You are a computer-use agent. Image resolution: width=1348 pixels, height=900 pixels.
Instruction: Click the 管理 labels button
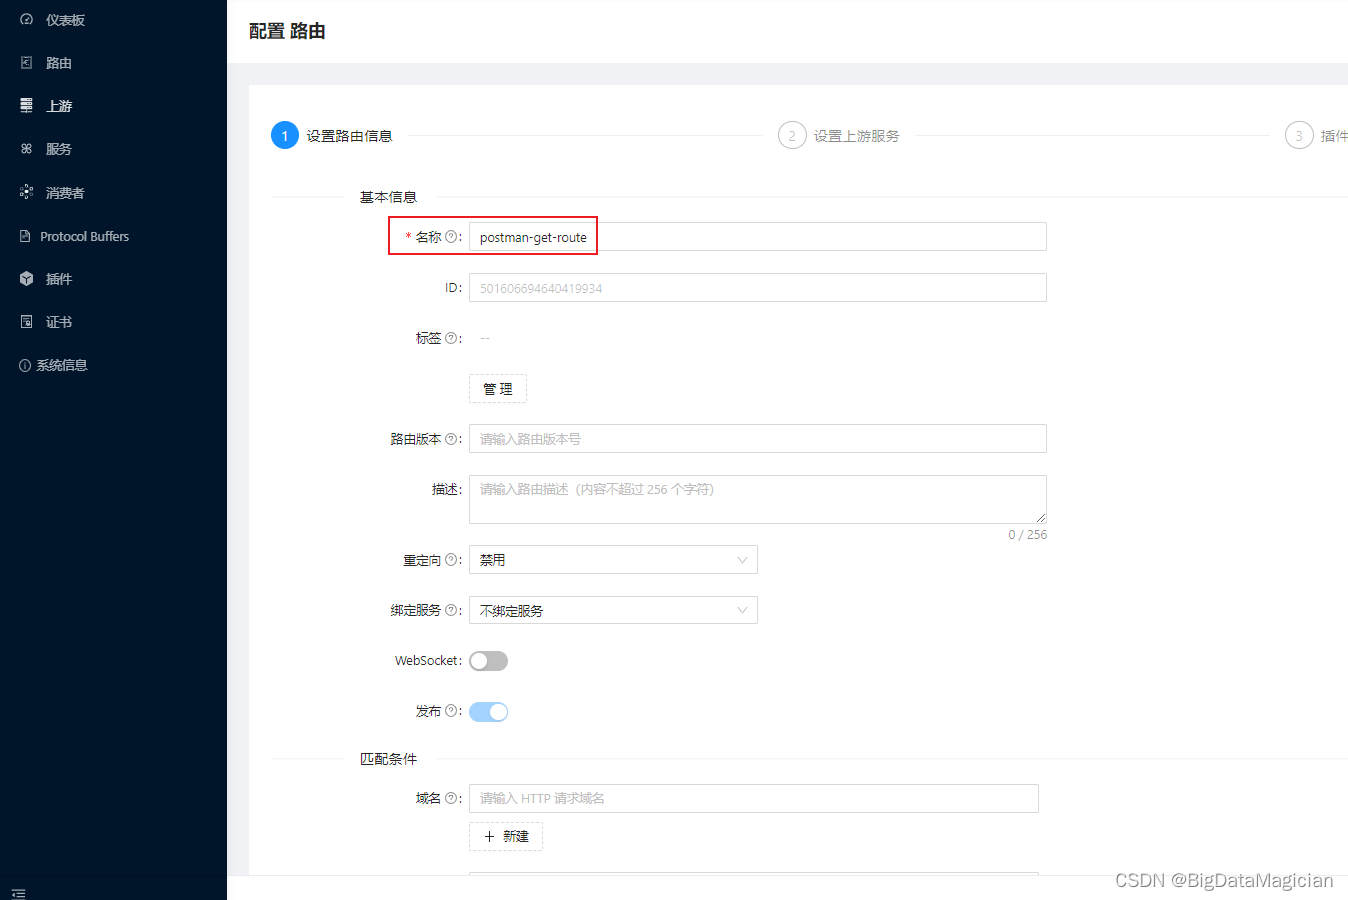[498, 389]
